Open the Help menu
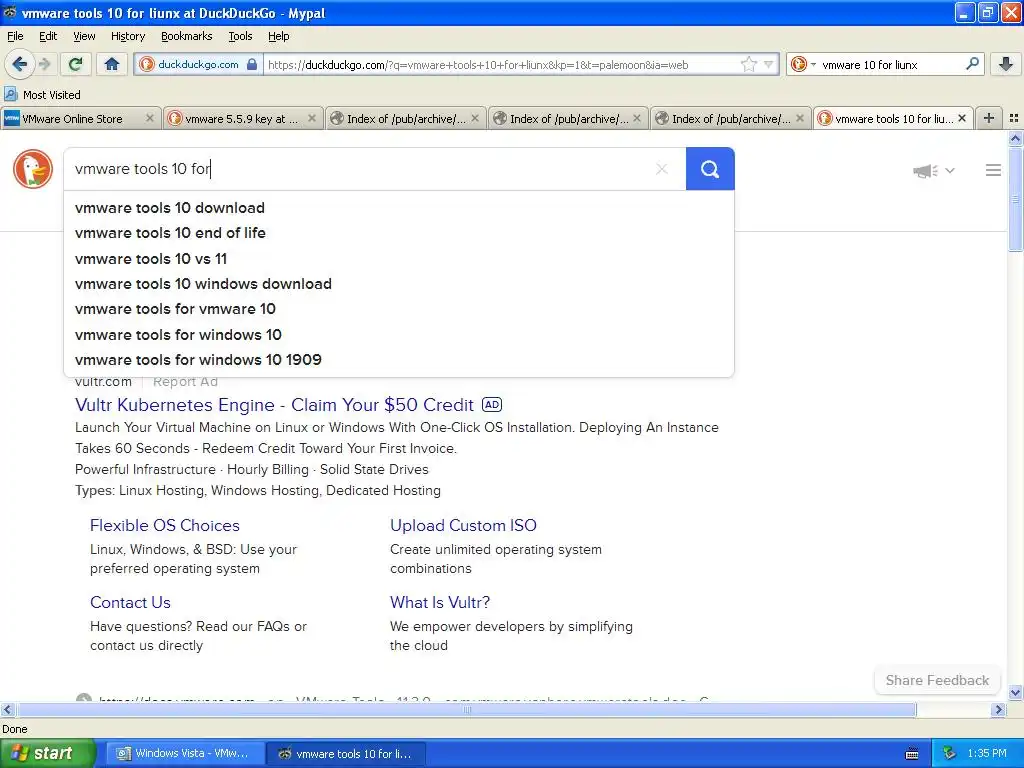The image size is (1024, 768). click(x=278, y=36)
